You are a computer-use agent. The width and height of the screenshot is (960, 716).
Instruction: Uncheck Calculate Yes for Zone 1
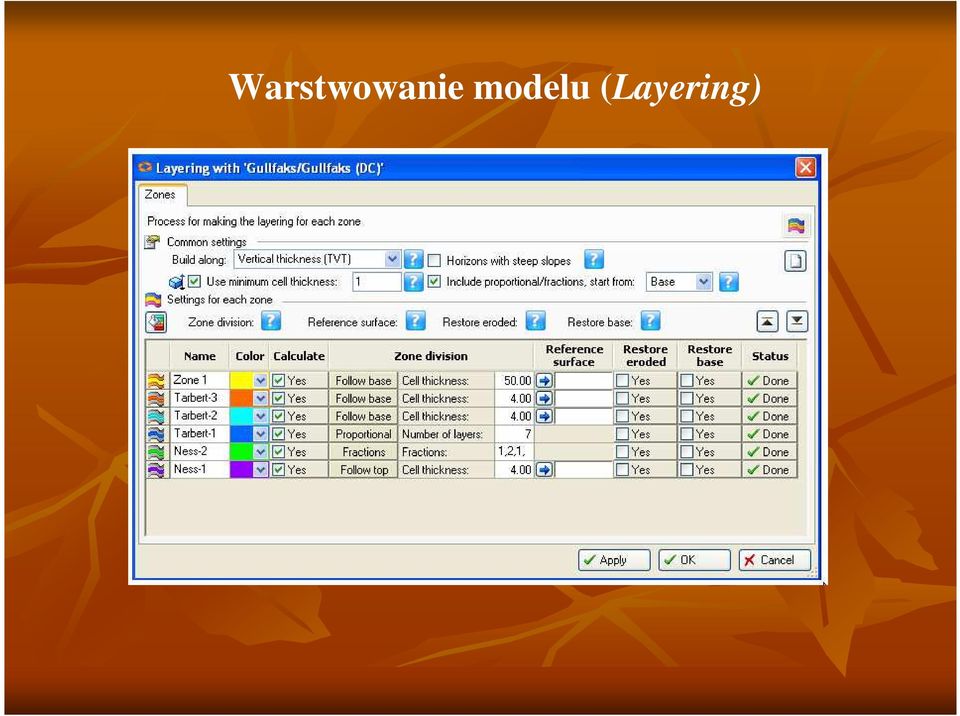(279, 380)
